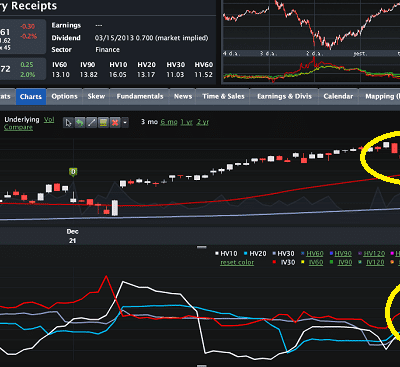Select the pointer cursor chart tool
Viewport: 400px width, 367px height.
68,123
